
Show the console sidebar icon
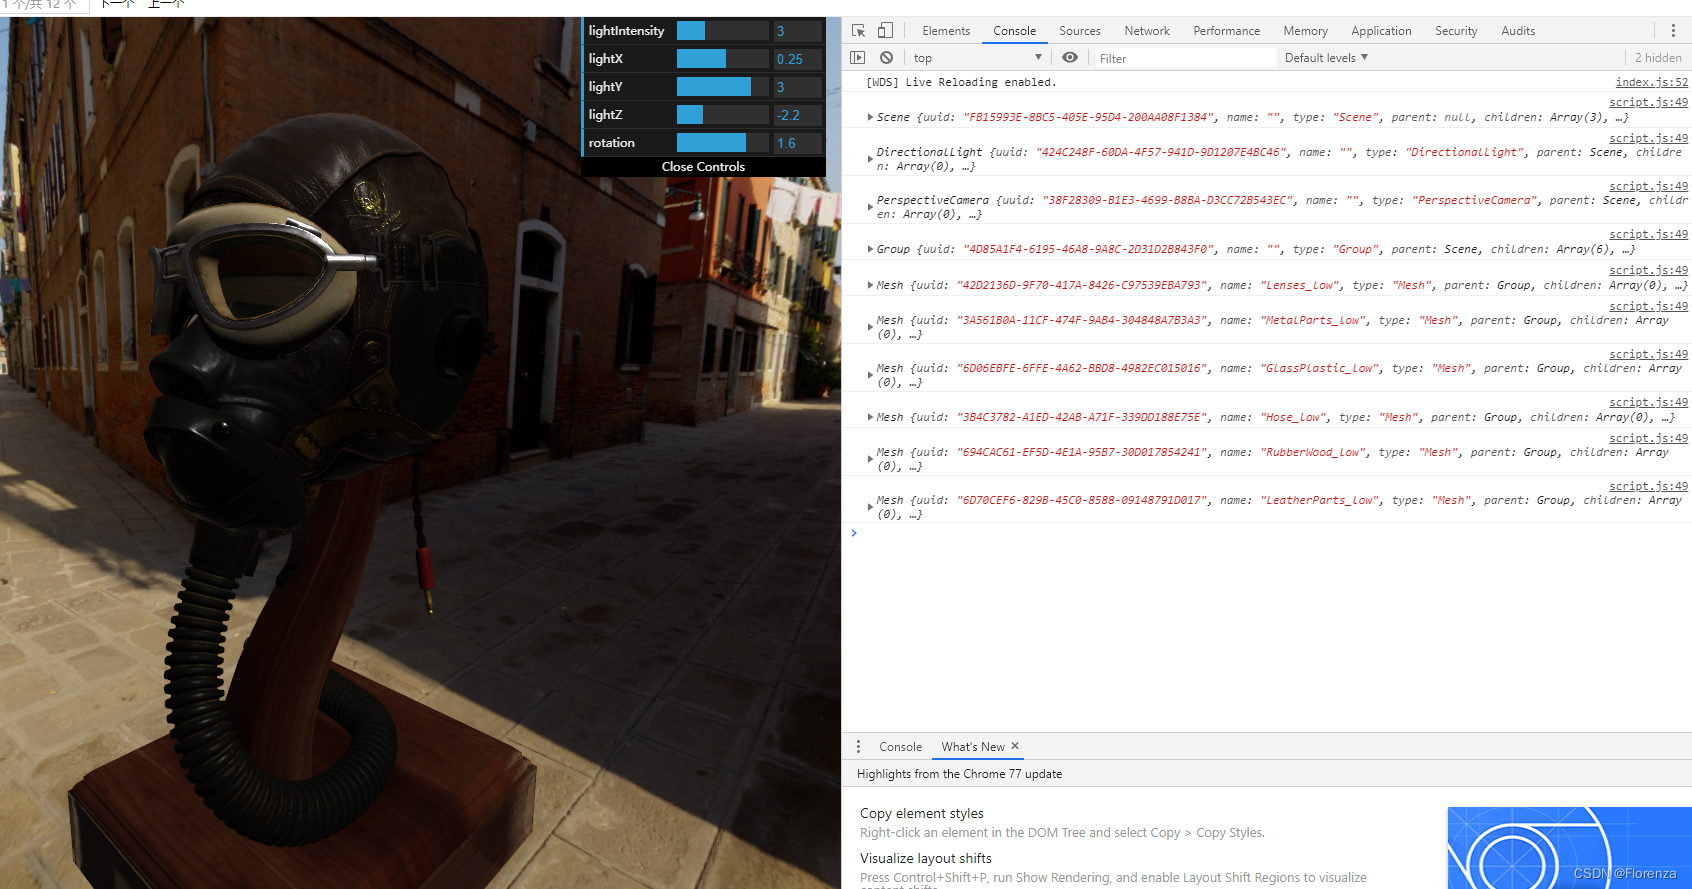858,58
